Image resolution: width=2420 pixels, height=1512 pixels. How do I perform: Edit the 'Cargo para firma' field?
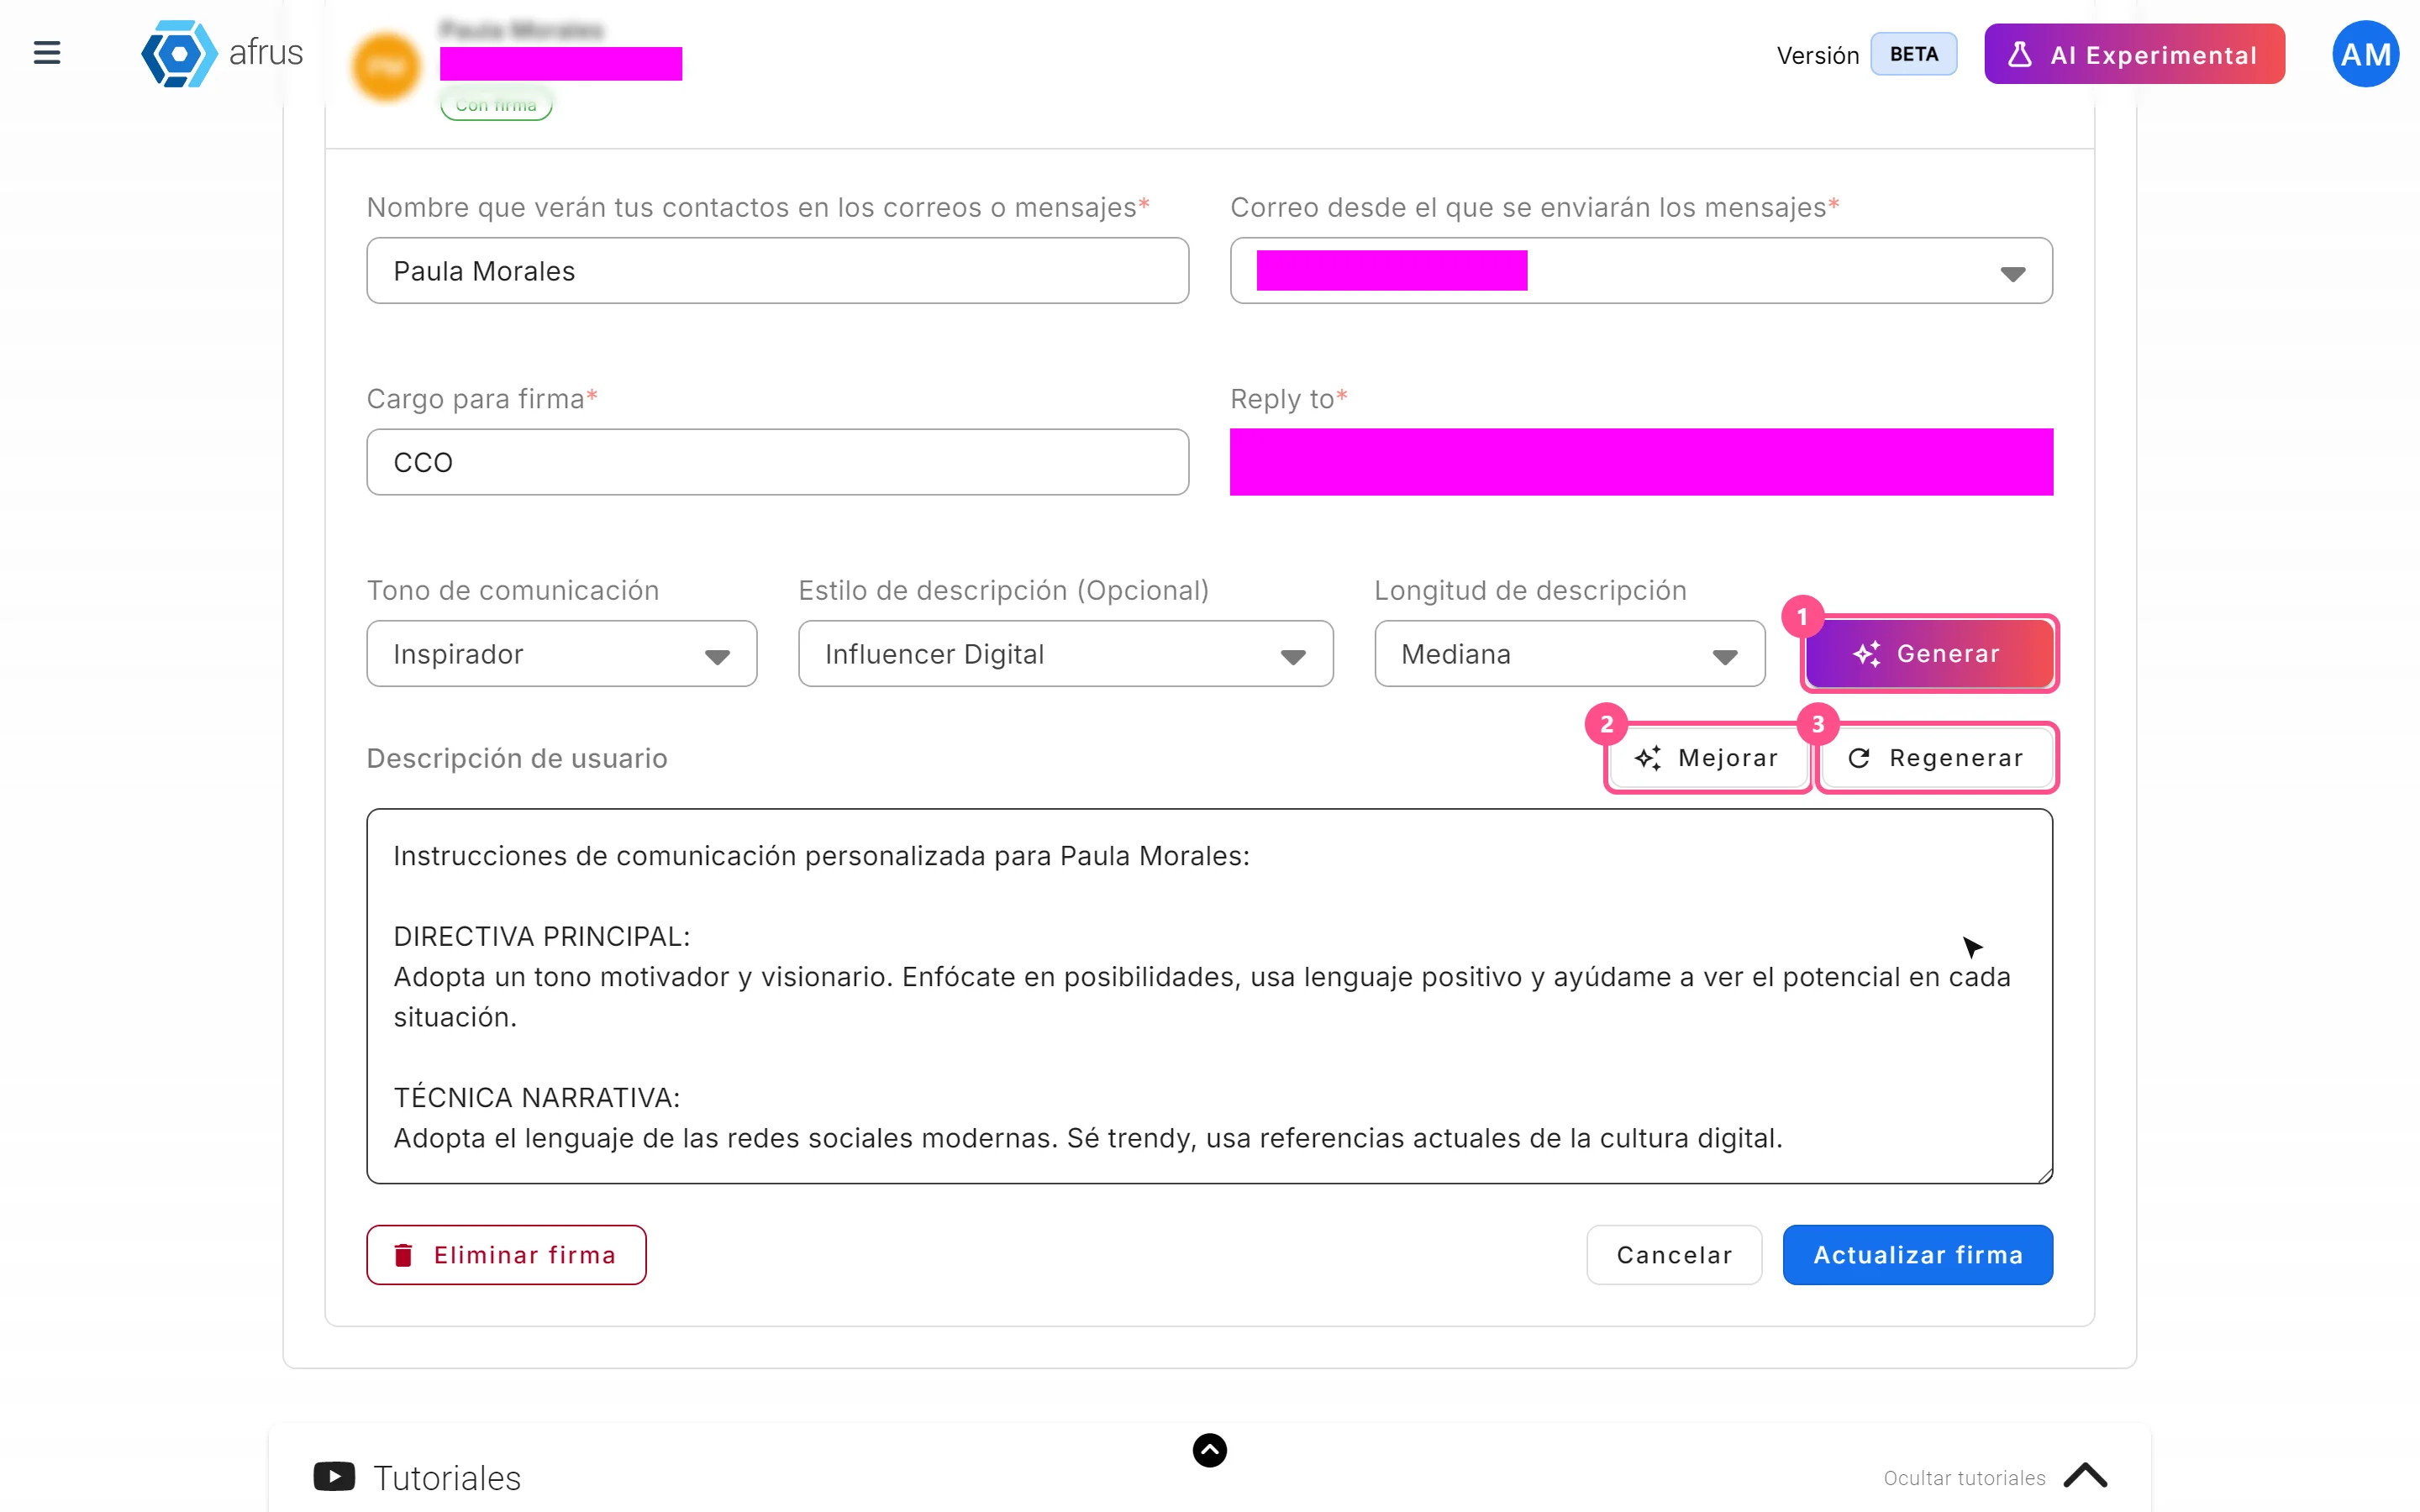pos(777,462)
